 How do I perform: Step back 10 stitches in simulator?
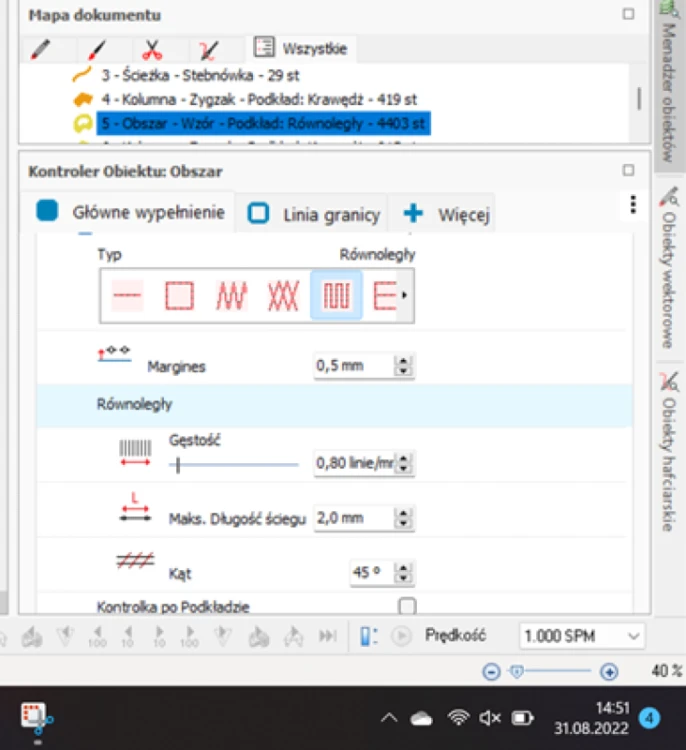127,637
